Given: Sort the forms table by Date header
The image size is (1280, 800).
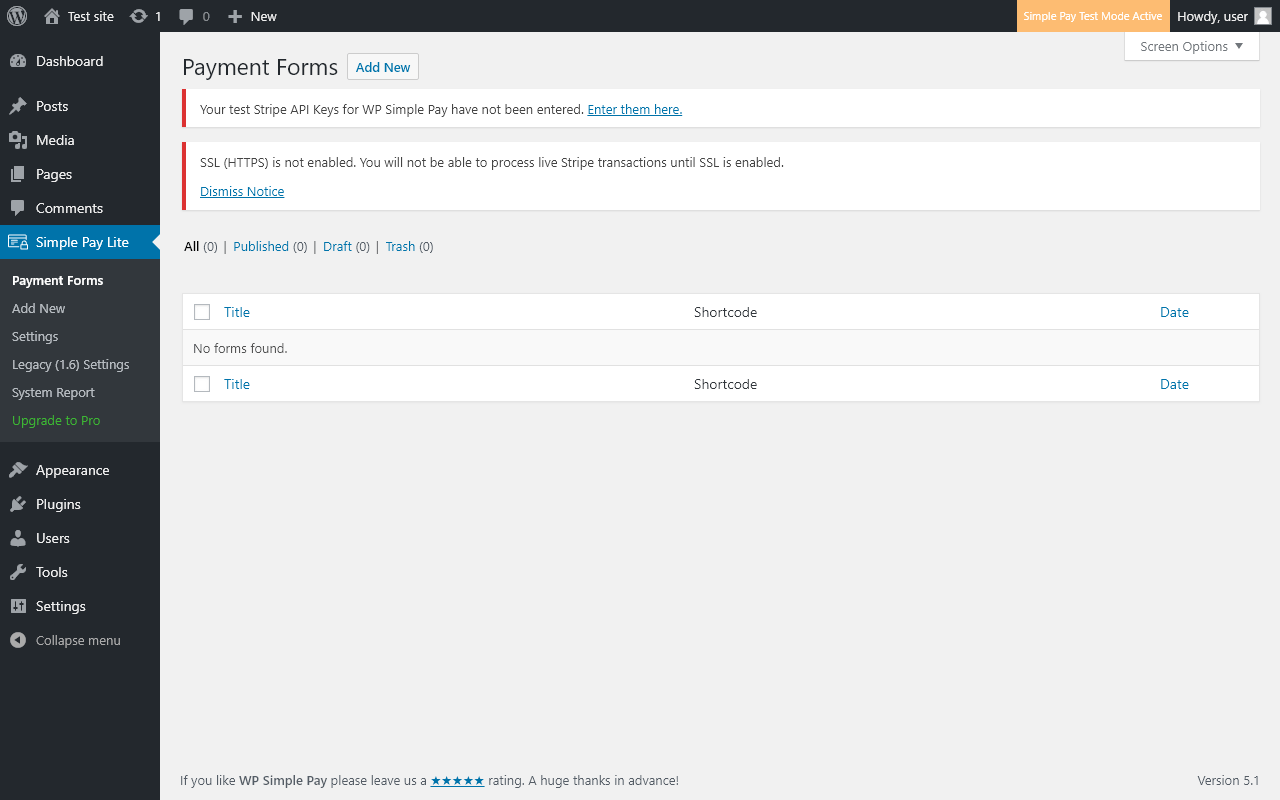Looking at the screenshot, I should [x=1174, y=312].
